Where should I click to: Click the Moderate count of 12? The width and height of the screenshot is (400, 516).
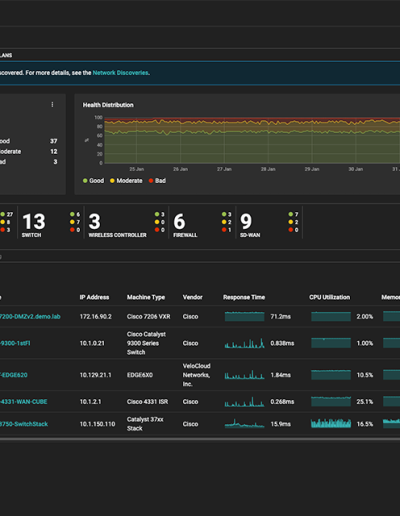54,152
